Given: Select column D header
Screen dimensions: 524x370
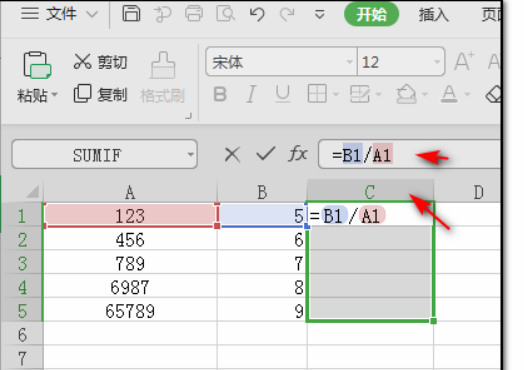Looking at the screenshot, I should 468,192.
